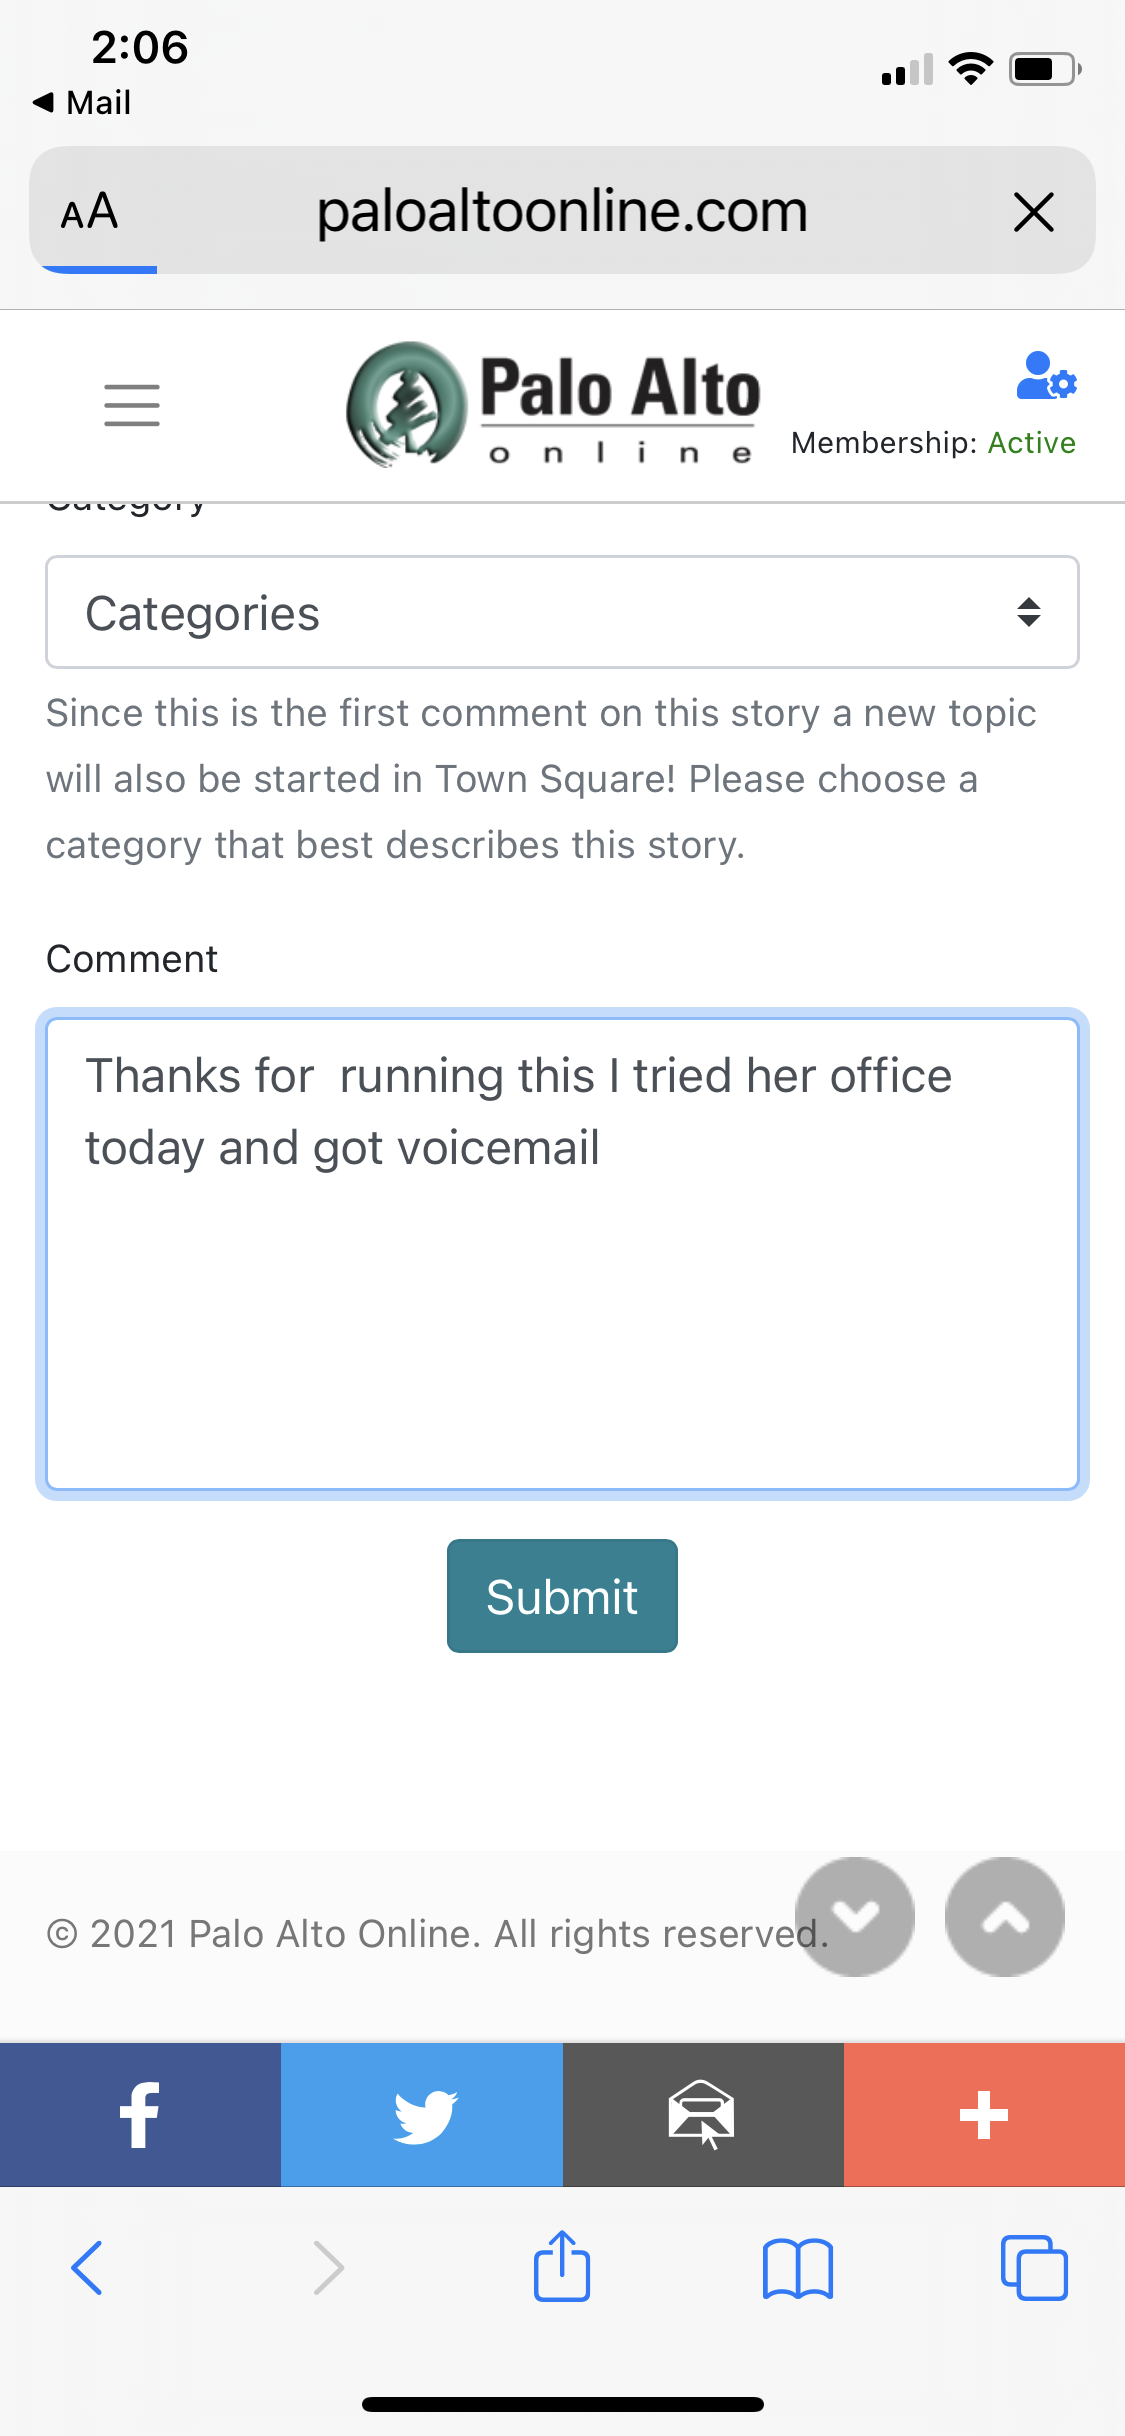Open Safari bookmarks

point(797,2267)
